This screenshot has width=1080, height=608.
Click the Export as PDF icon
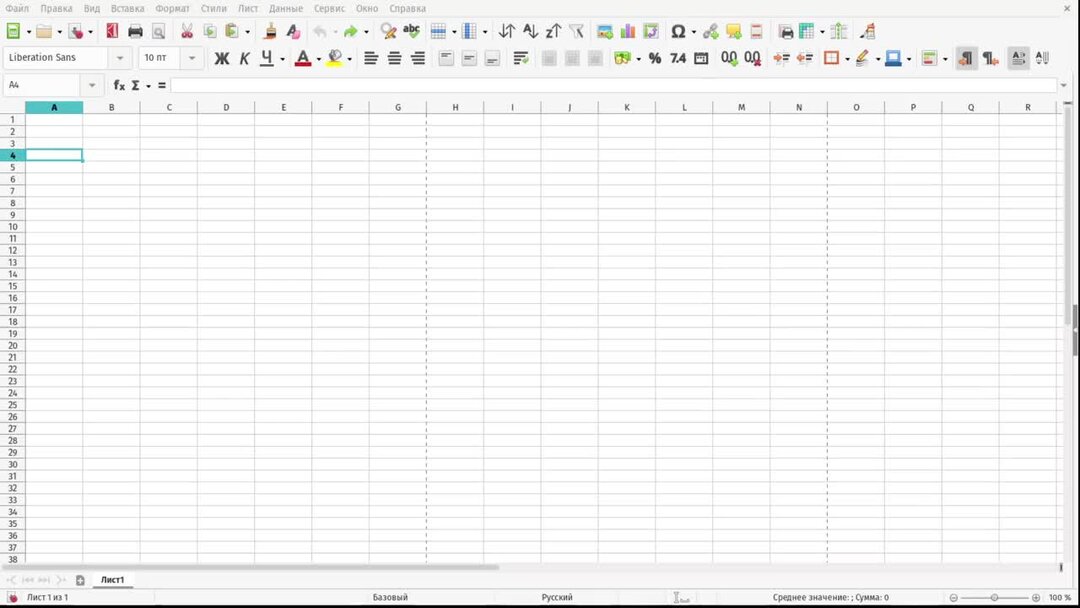112,31
